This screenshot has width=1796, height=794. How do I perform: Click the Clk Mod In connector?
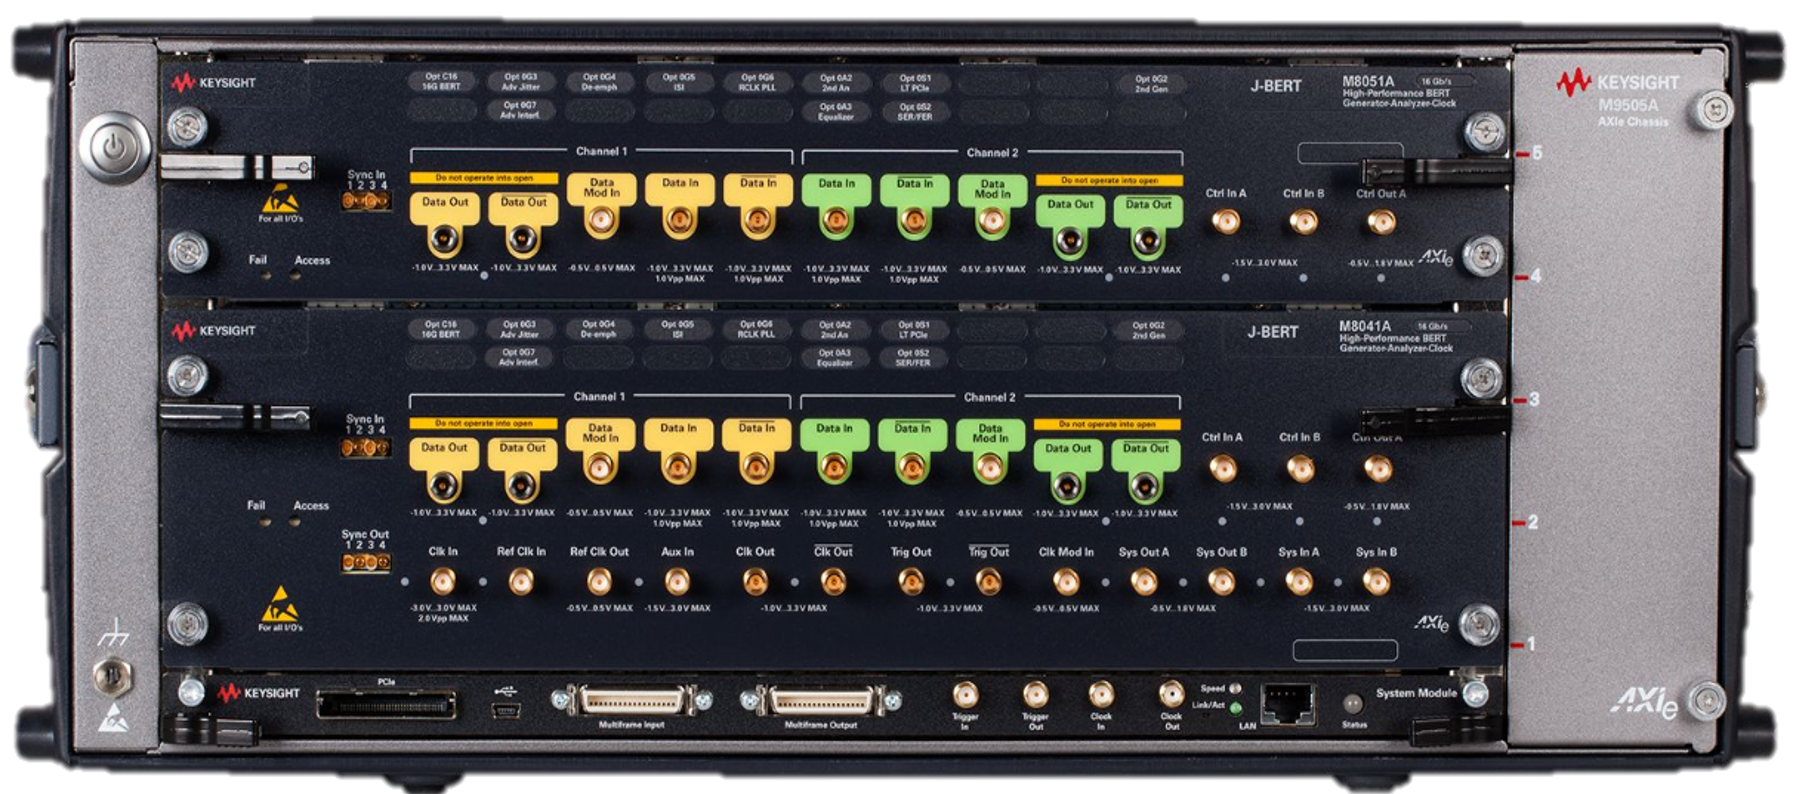pos(1066,581)
